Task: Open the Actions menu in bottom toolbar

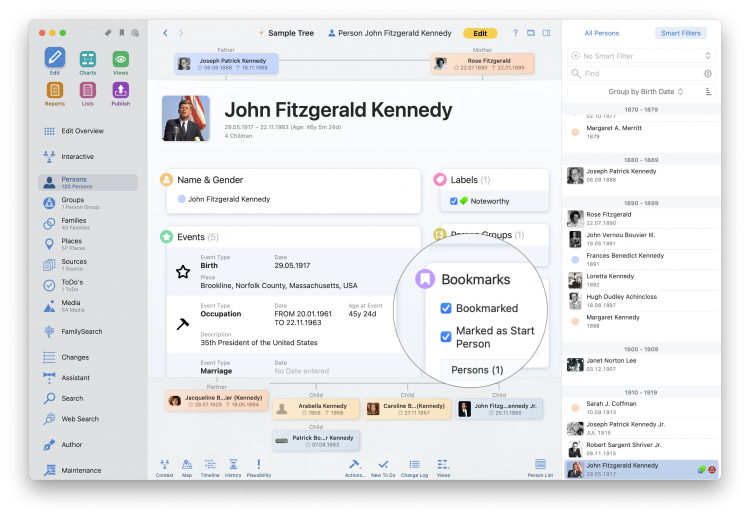Action: (x=354, y=468)
